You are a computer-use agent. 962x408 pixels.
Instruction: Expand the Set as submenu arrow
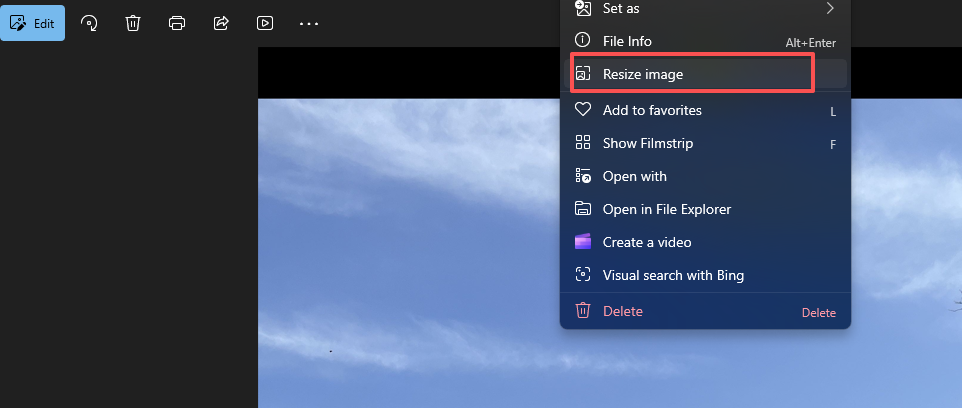coord(830,8)
